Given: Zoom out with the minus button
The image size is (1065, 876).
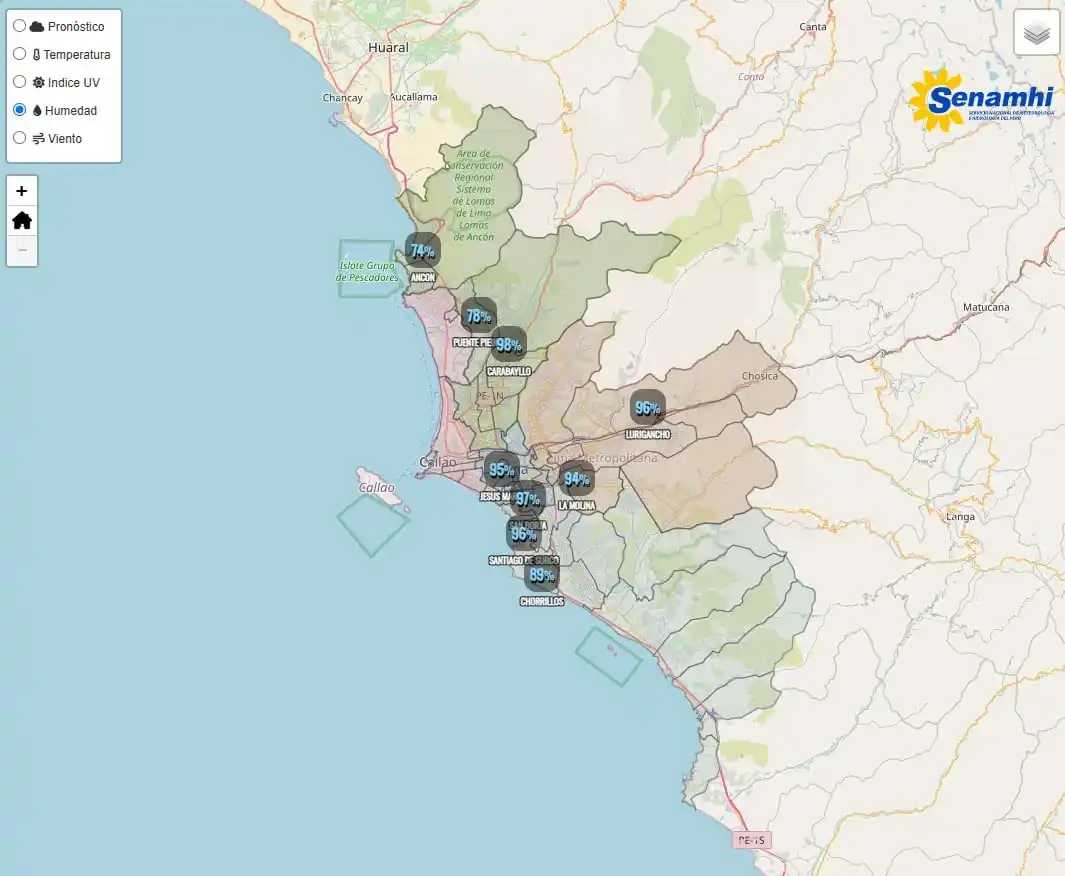Looking at the screenshot, I should tap(22, 250).
